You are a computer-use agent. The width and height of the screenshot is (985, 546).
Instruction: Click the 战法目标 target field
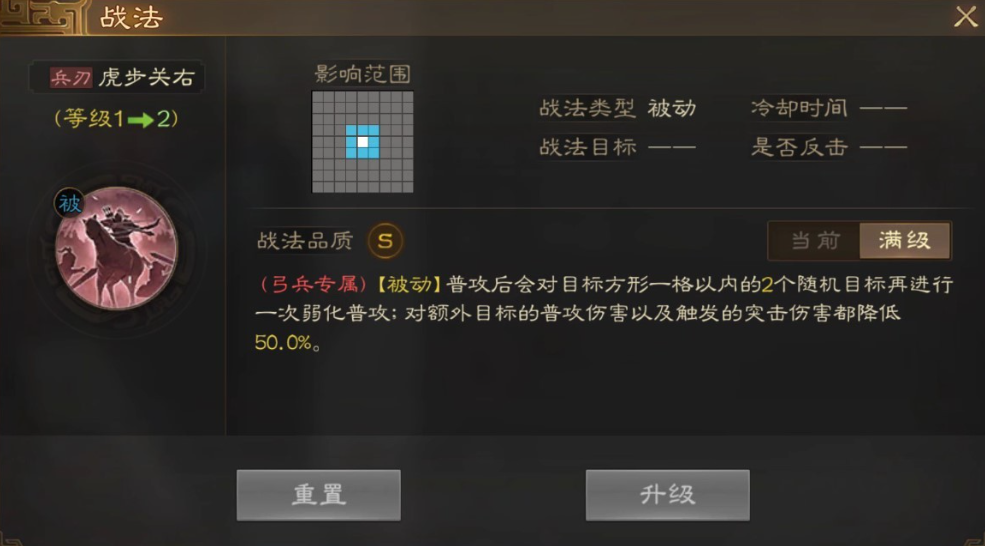point(618,148)
